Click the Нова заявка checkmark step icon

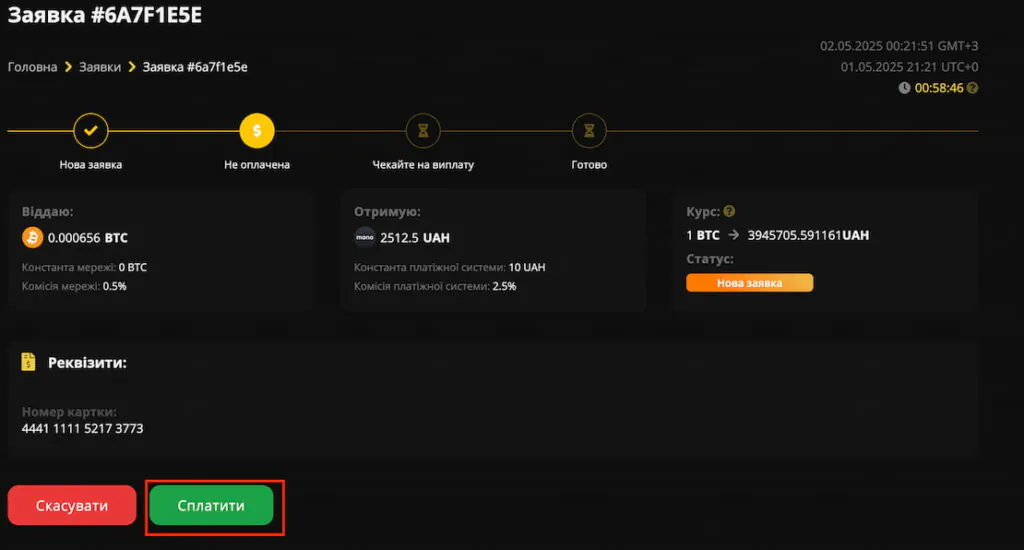pyautogui.click(x=91, y=131)
